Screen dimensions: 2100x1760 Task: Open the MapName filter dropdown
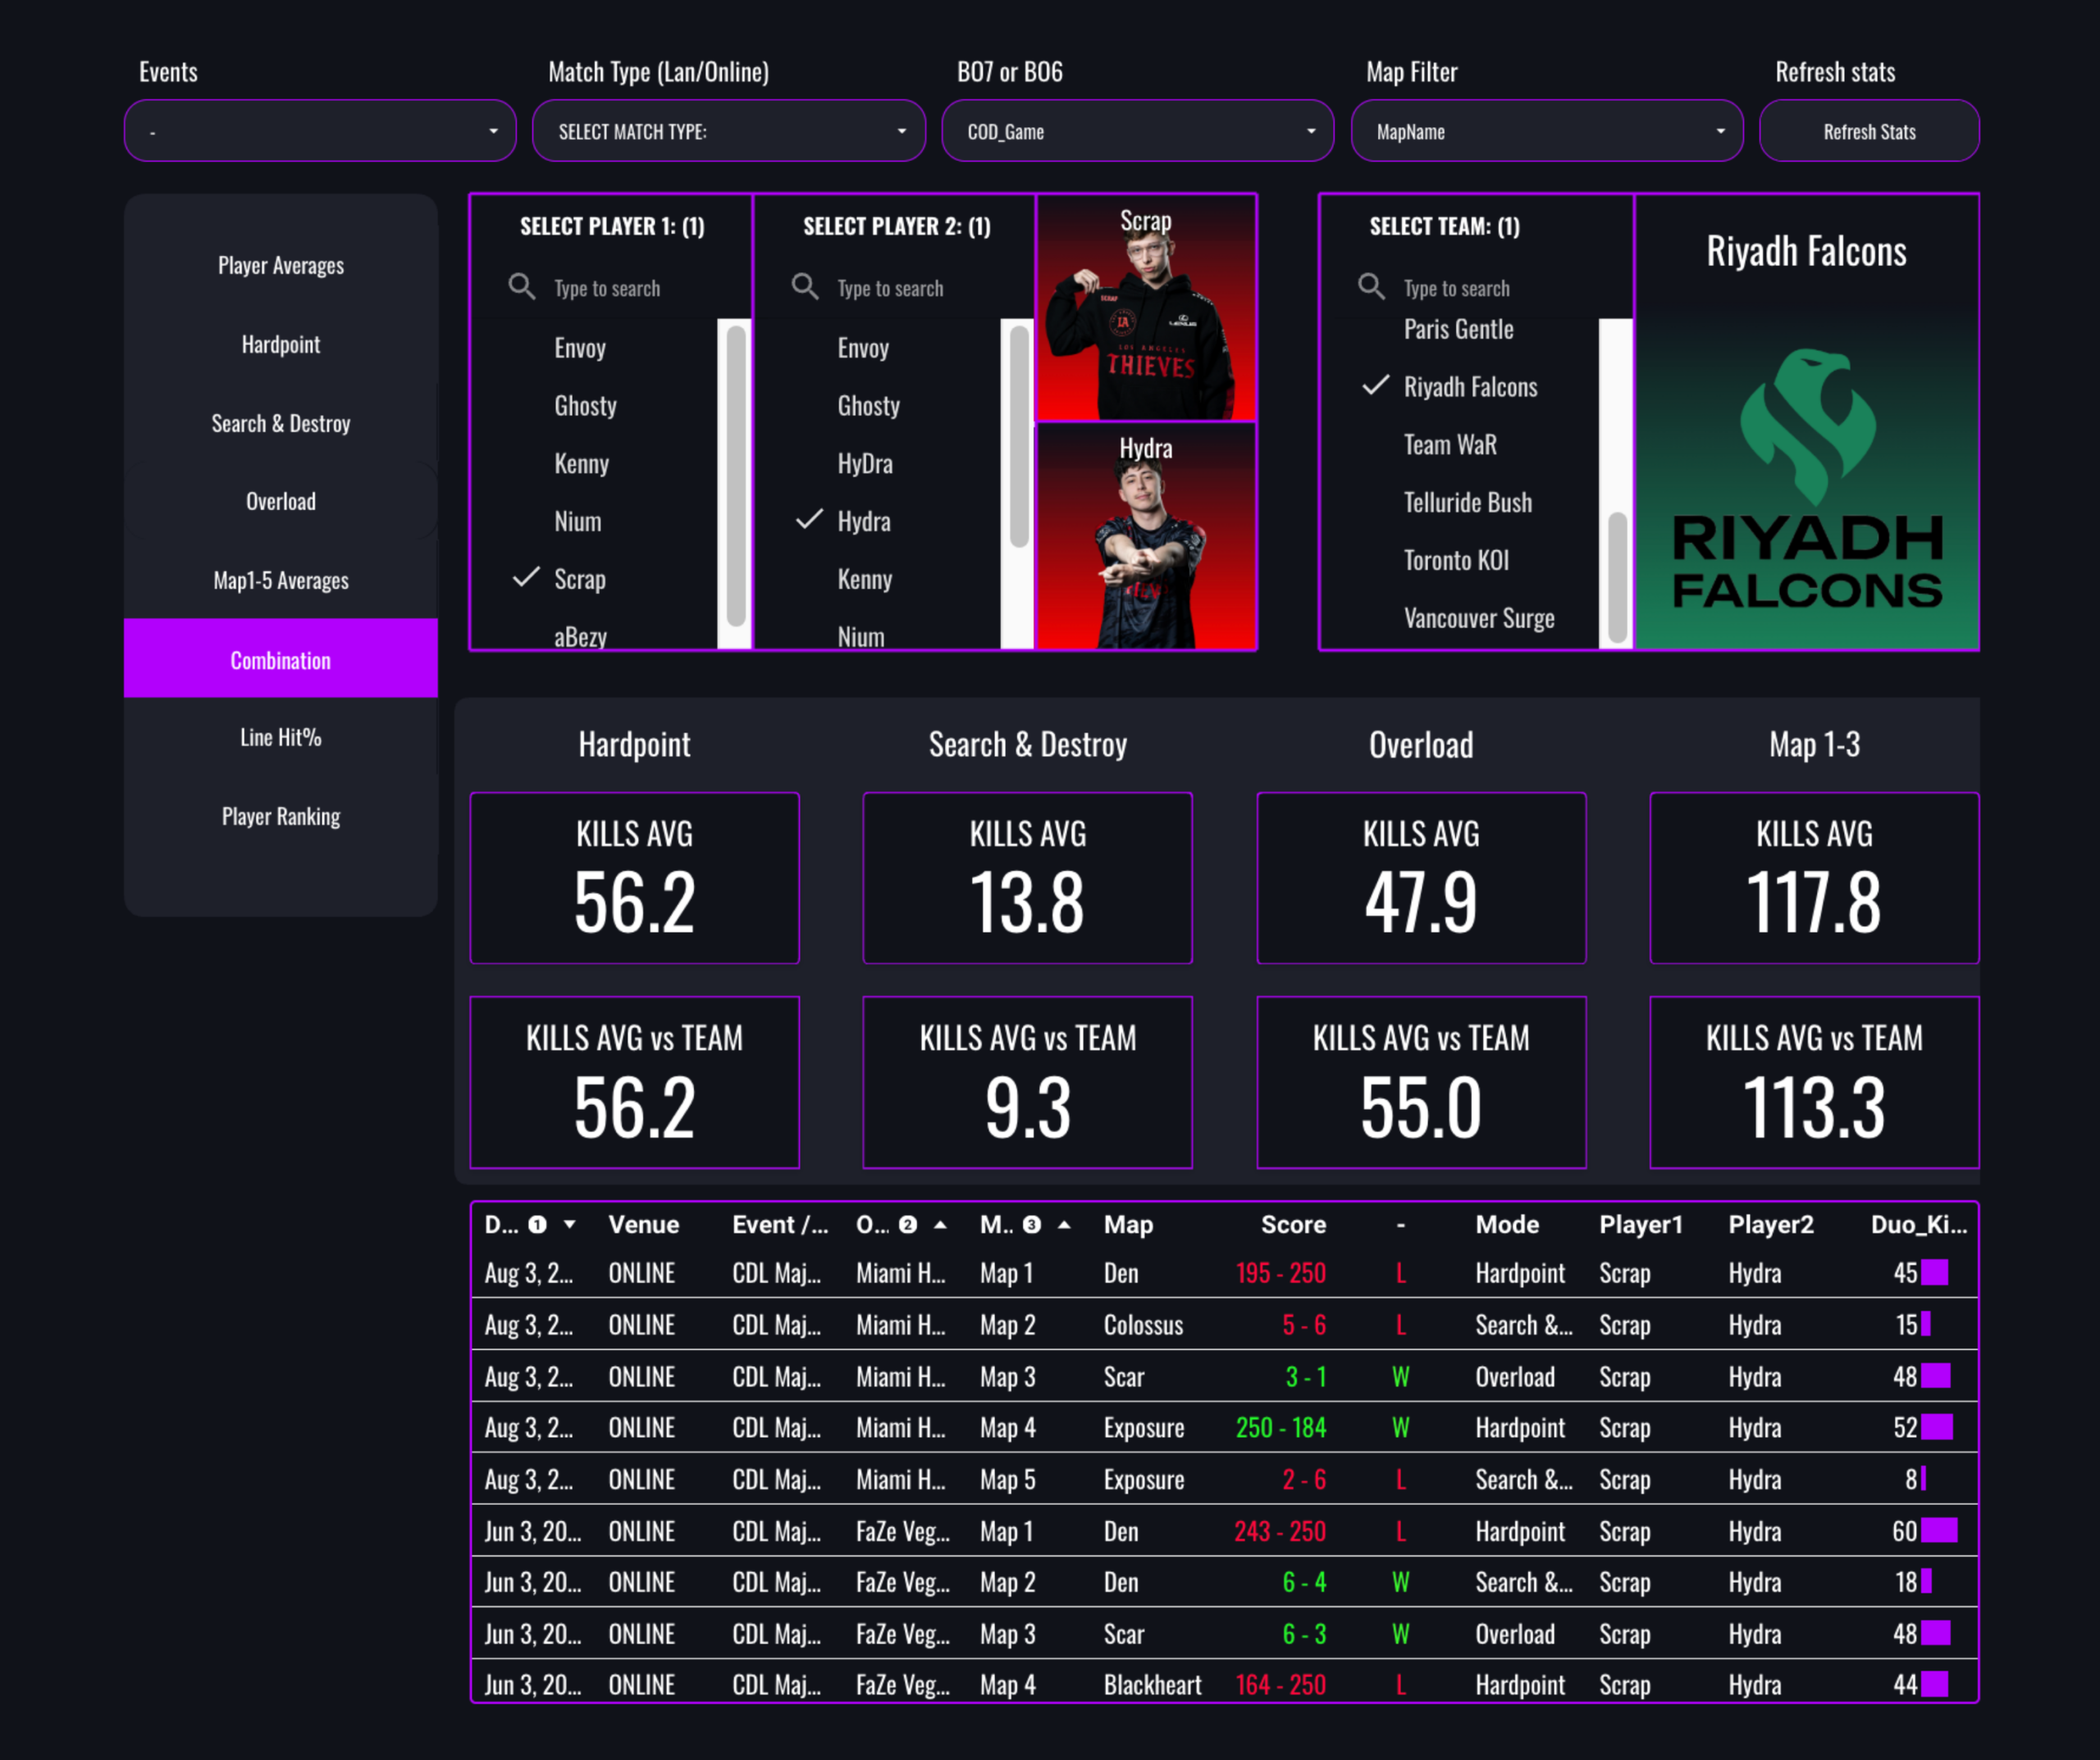pos(1546,131)
